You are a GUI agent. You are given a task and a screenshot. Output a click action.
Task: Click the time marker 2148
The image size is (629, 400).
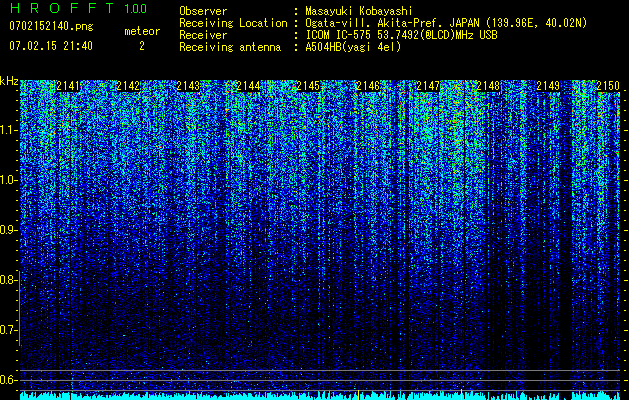[488, 86]
